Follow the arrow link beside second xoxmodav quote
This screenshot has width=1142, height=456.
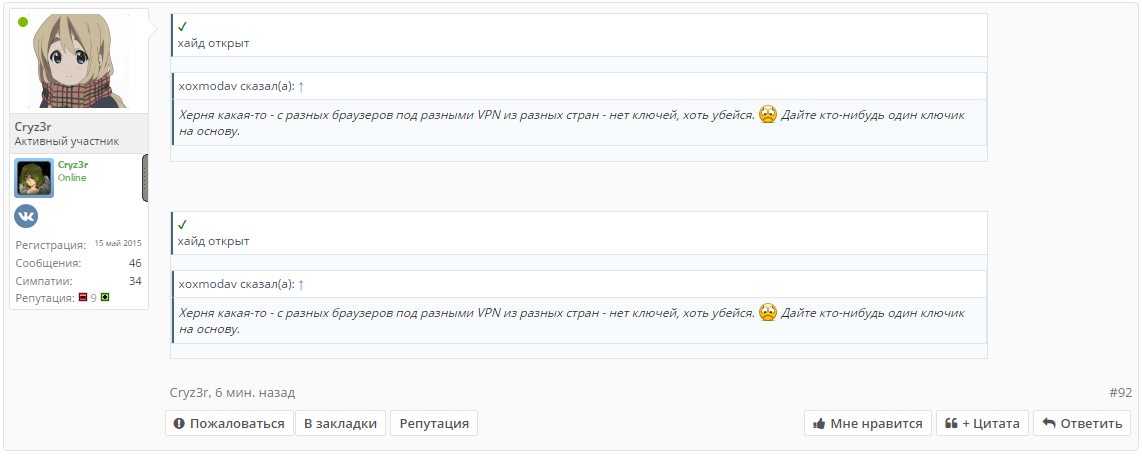[x=302, y=285]
